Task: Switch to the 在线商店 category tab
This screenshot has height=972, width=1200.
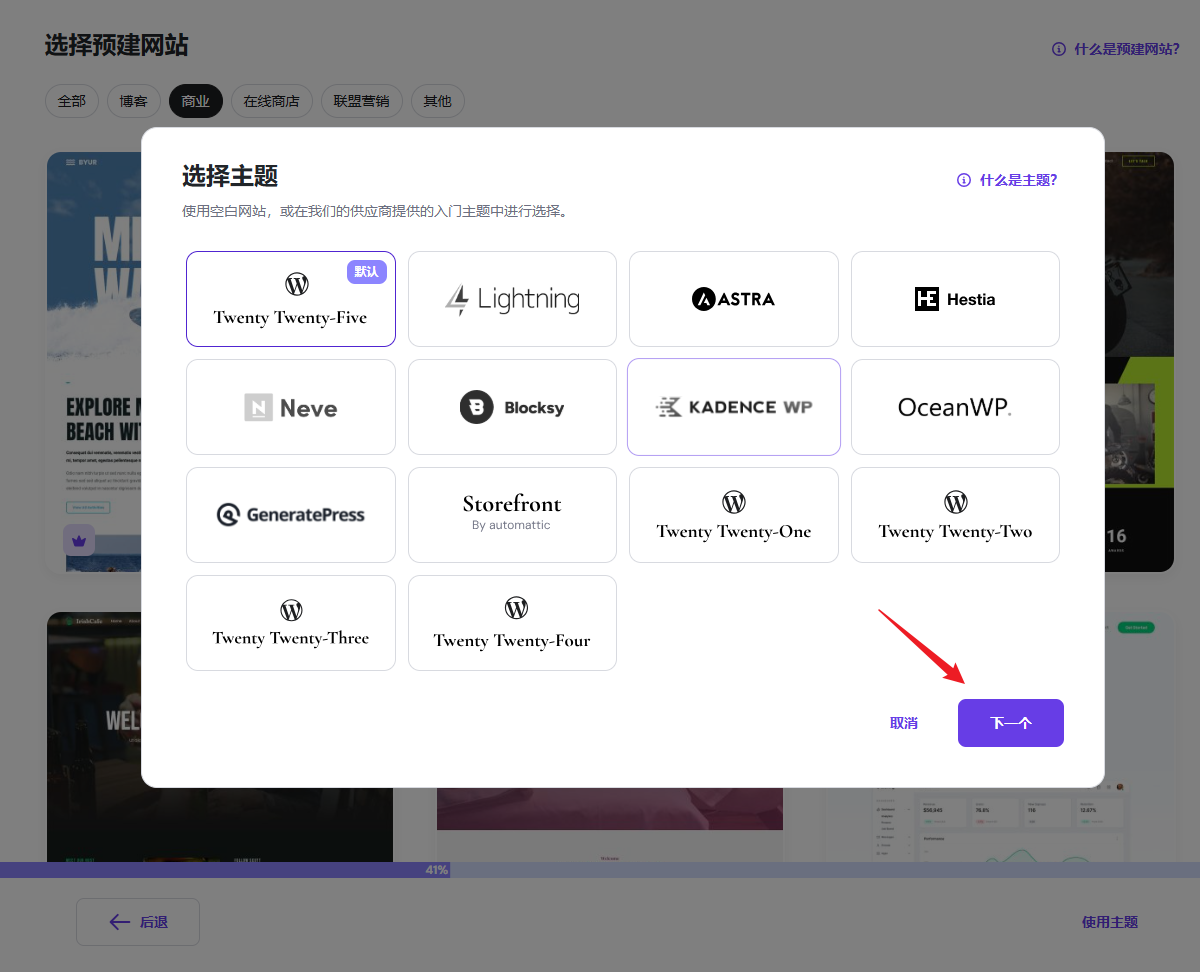Action: [271, 101]
